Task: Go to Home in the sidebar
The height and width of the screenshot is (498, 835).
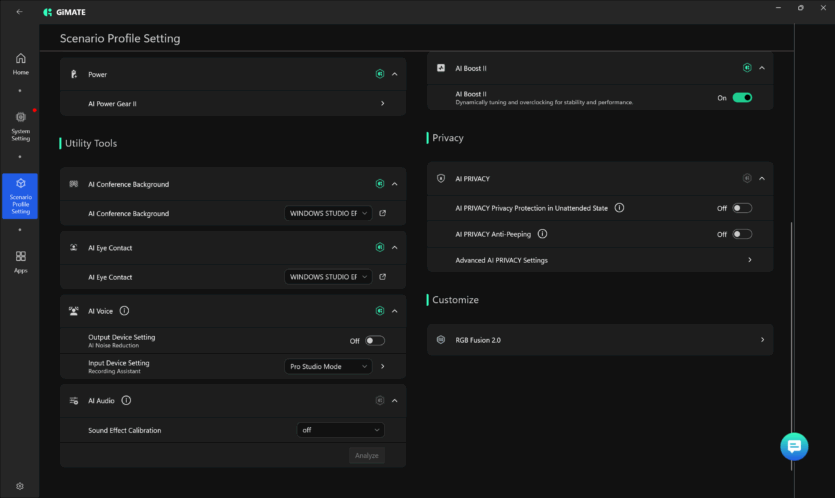Action: [20, 64]
